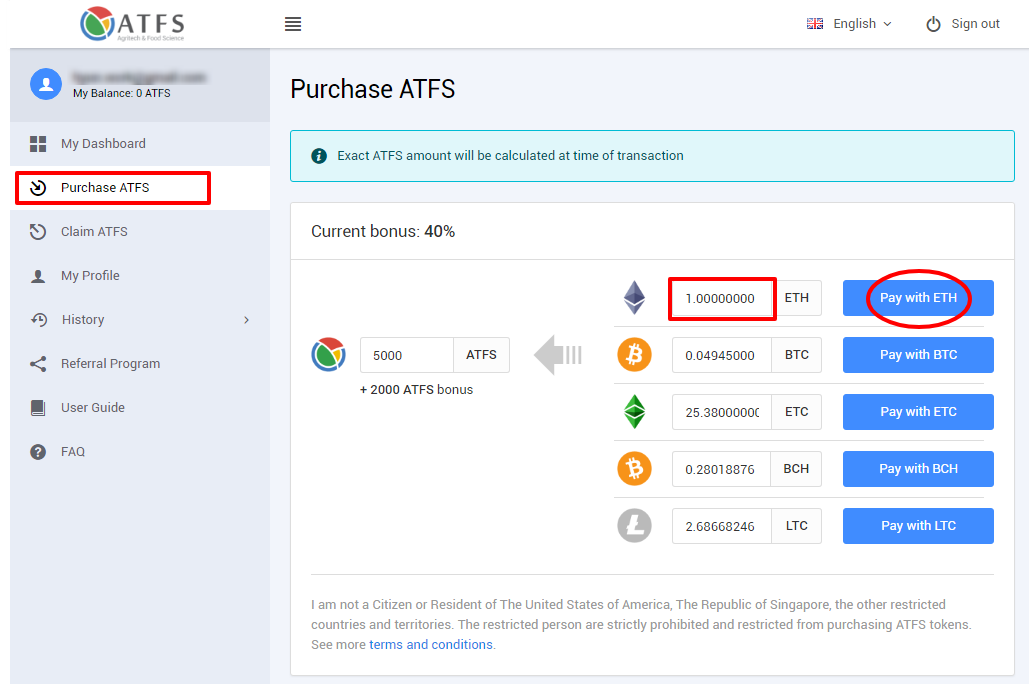The image size is (1029, 684).
Task: Open History menu item
Action: (140, 320)
